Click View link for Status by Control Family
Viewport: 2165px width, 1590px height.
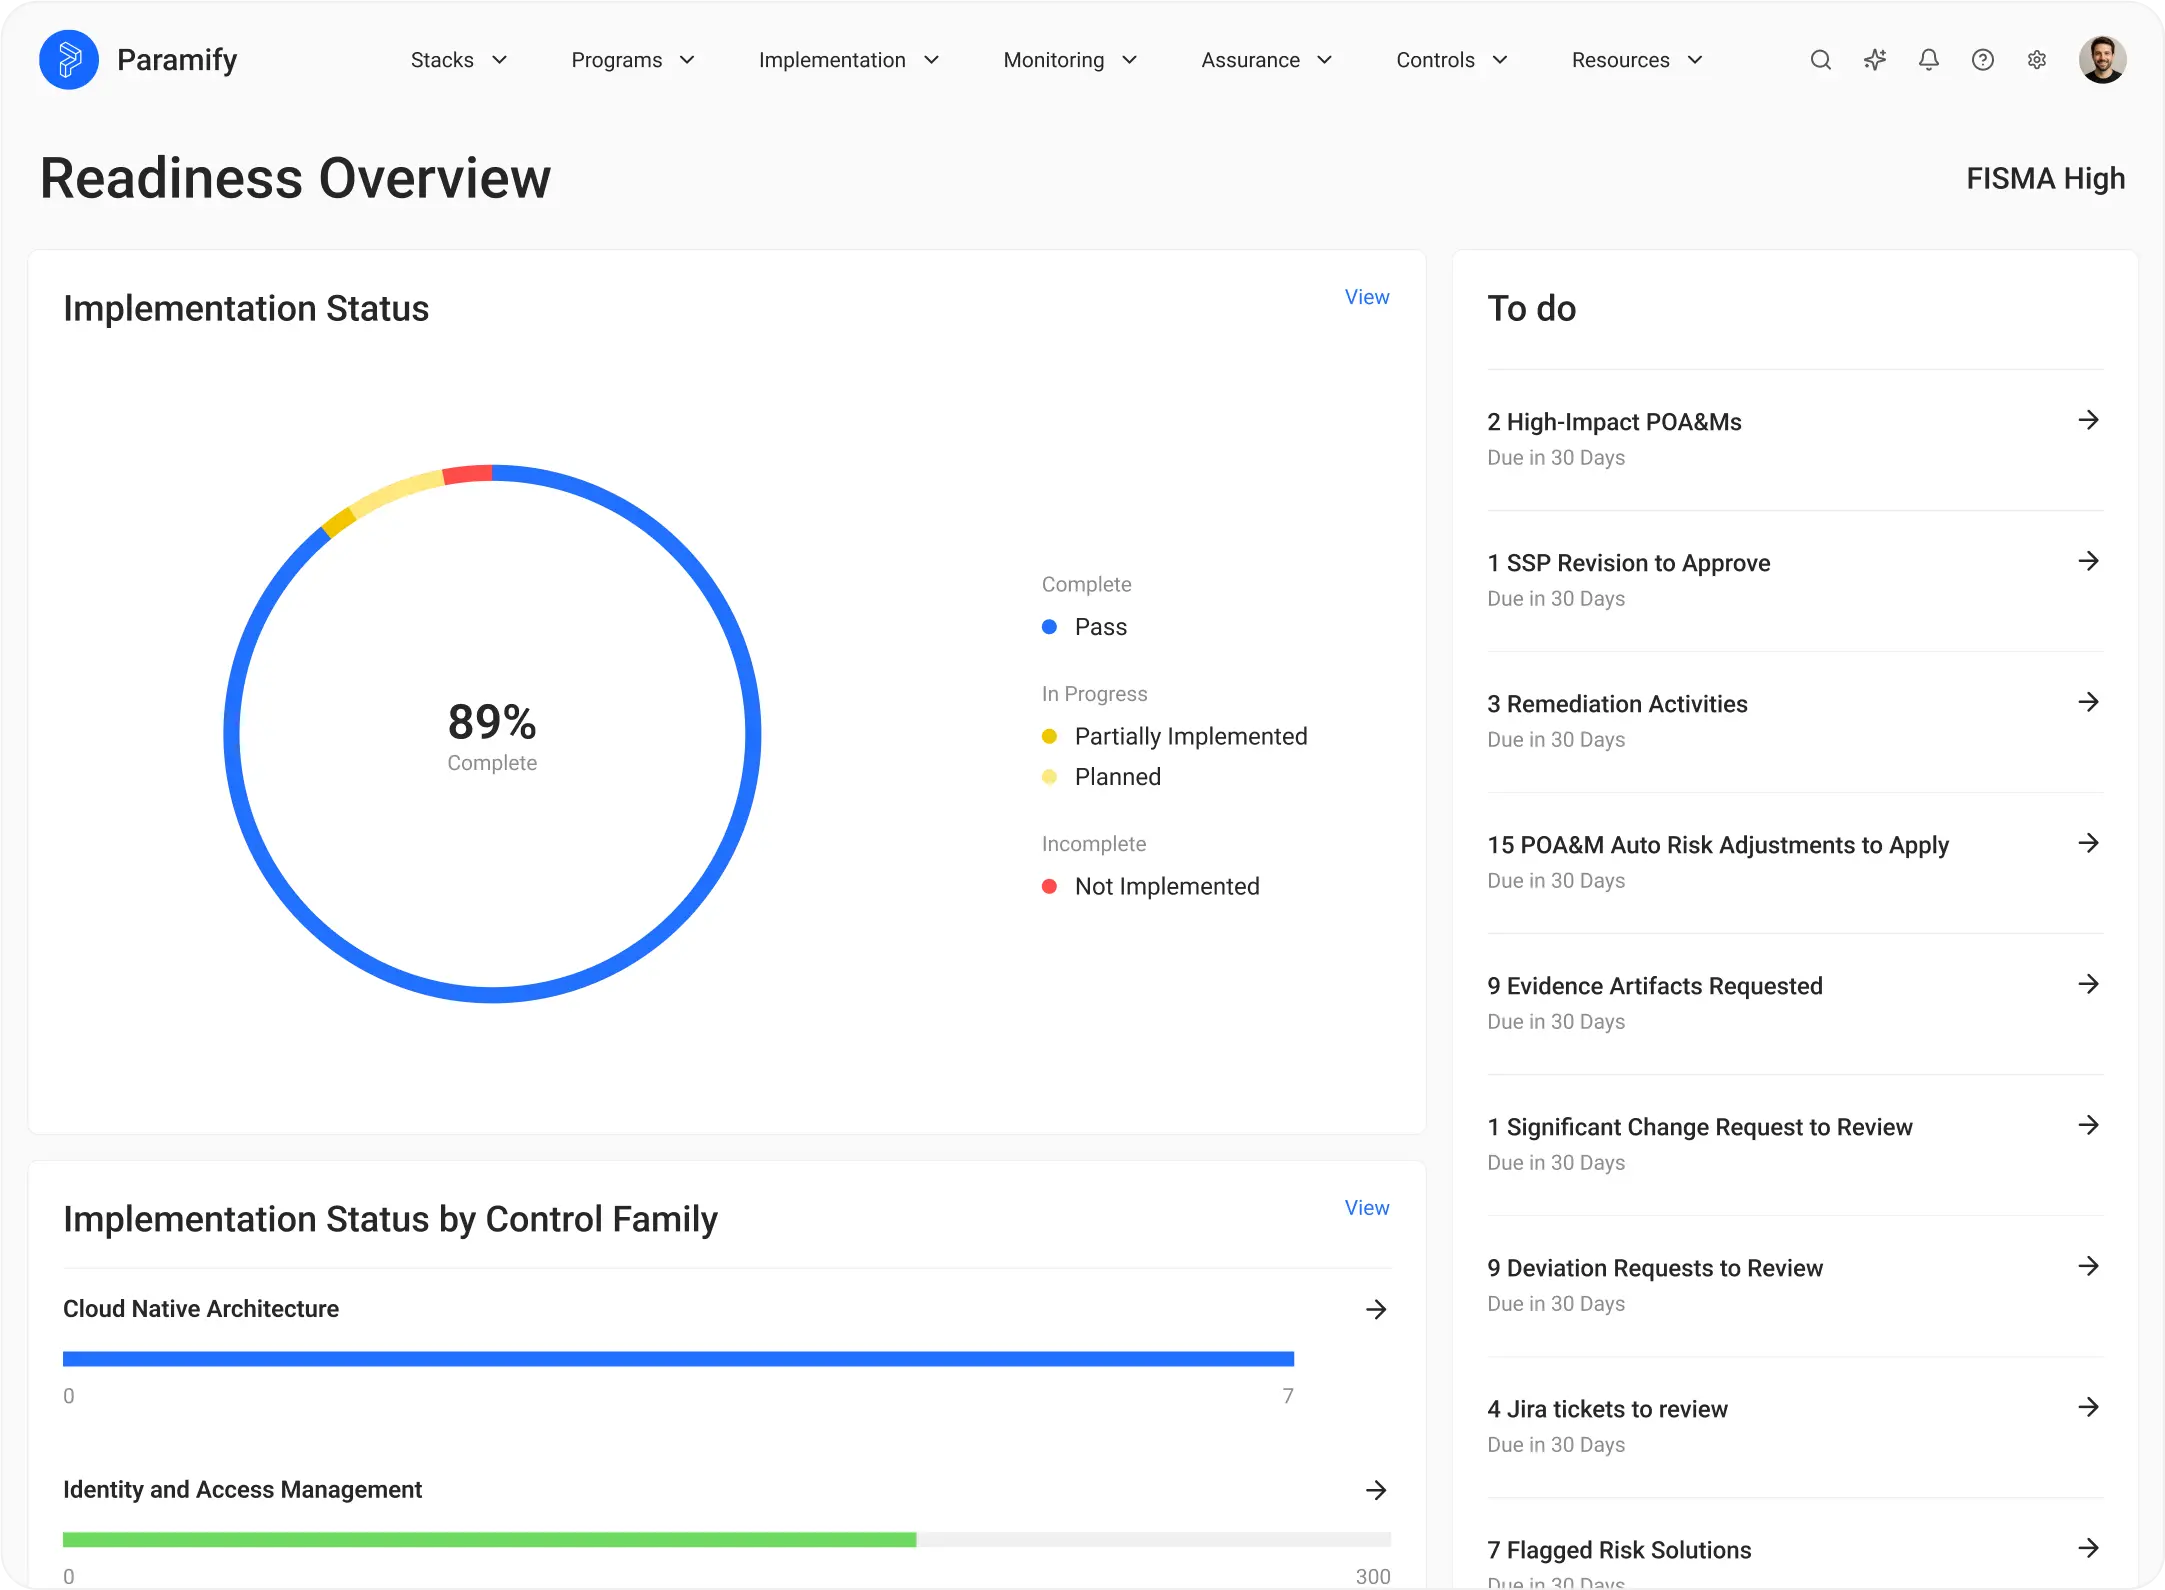click(1367, 1208)
